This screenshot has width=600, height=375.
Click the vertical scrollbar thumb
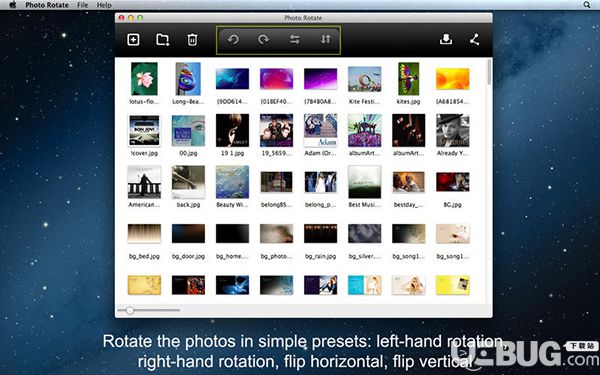point(489,72)
